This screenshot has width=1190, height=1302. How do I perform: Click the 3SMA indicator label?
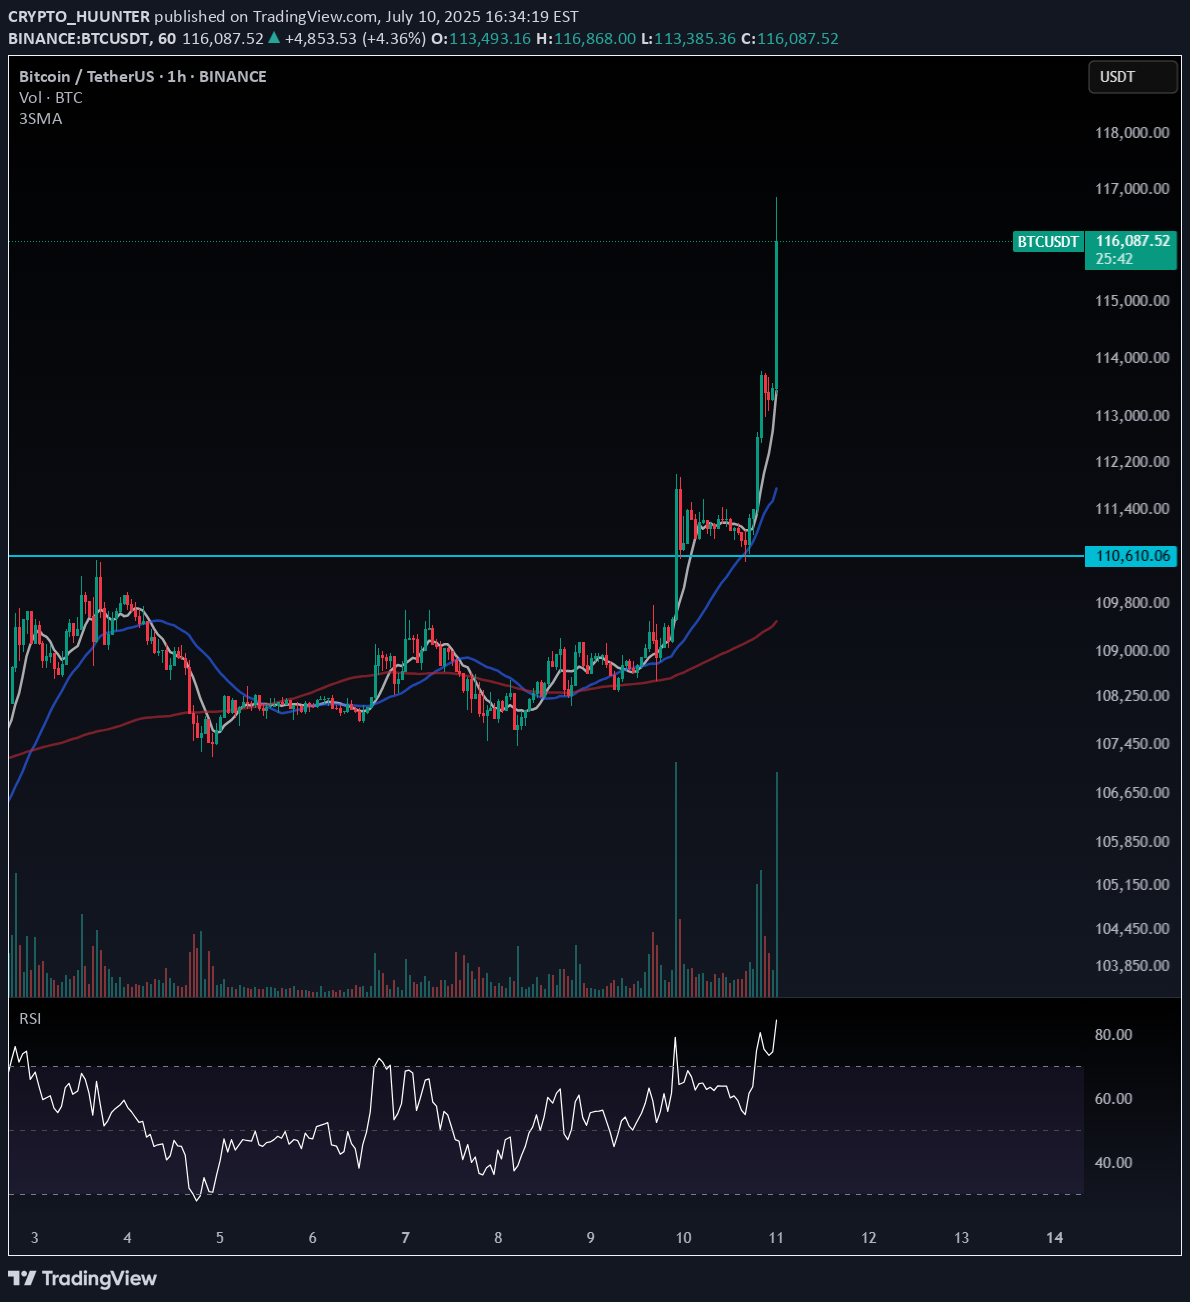coord(40,119)
